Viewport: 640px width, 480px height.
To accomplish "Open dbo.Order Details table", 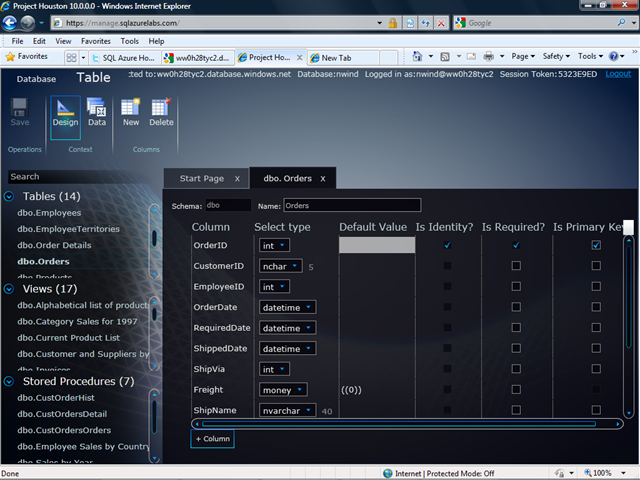I will pos(54,245).
